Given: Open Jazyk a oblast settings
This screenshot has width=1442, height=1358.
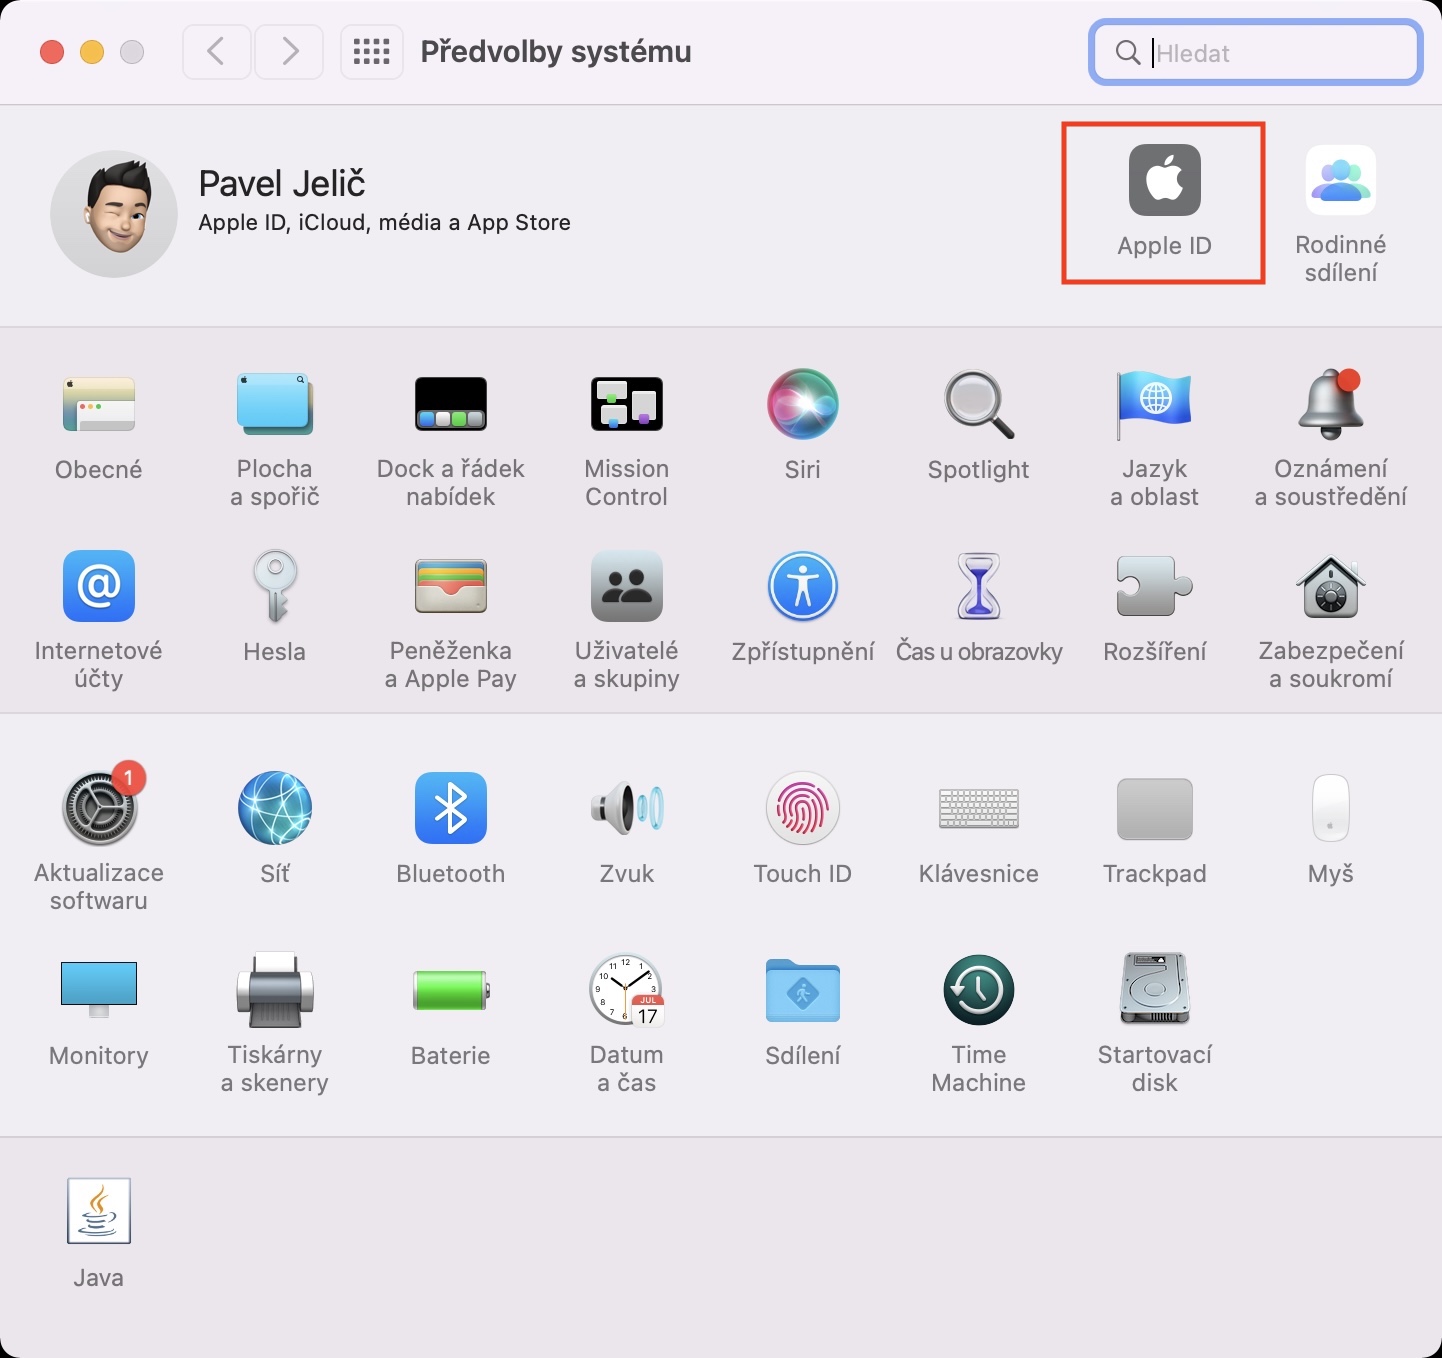Looking at the screenshot, I should tap(1155, 439).
